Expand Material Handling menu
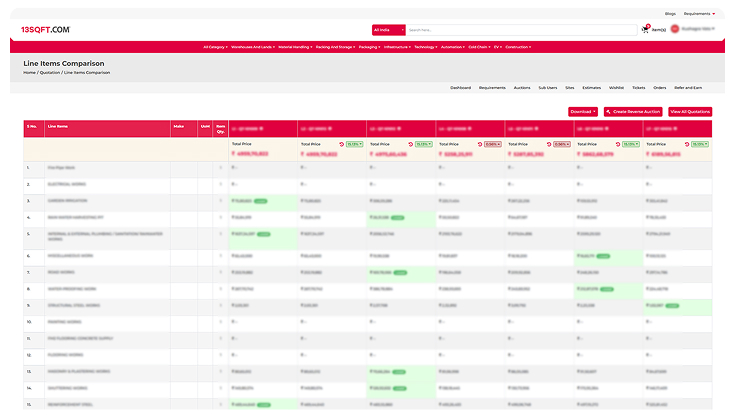This screenshot has width=740, height=415. [x=295, y=47]
